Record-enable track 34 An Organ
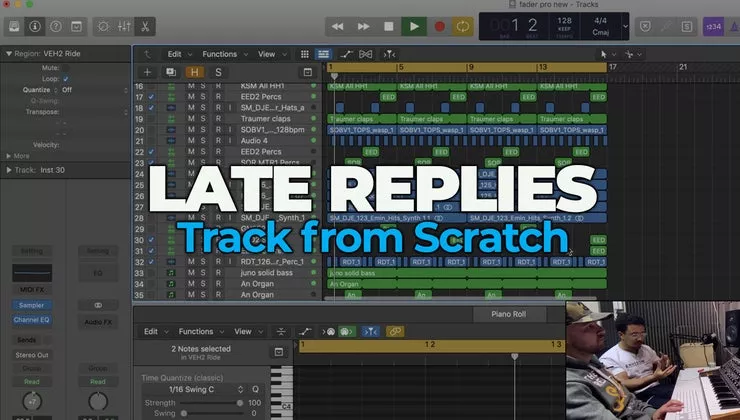740x420 pixels. 218,284
